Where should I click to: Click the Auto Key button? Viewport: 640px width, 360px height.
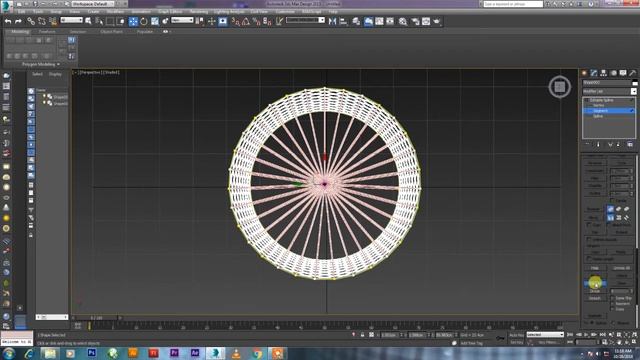click(x=516, y=335)
